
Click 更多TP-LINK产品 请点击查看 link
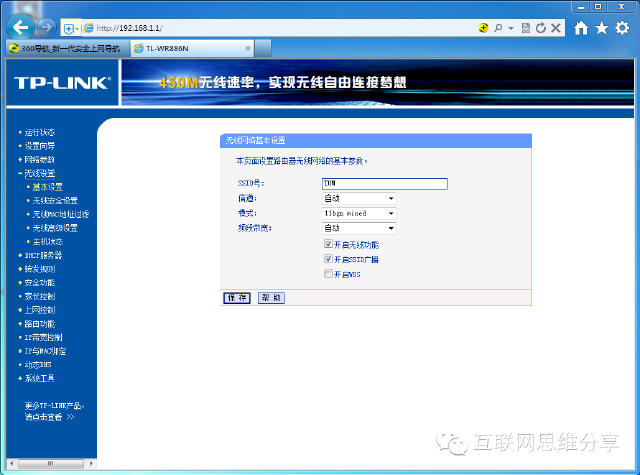(x=54, y=411)
